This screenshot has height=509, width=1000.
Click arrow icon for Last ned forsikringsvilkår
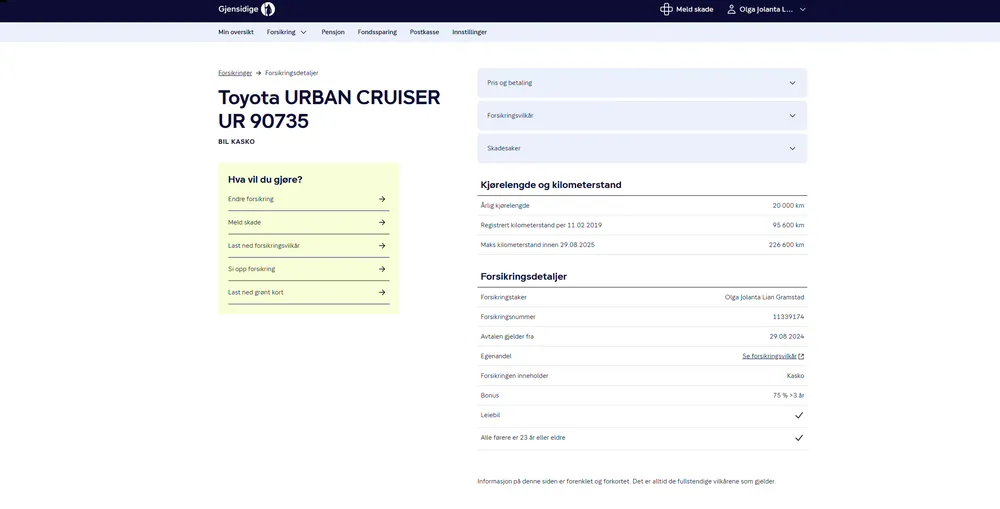click(382, 246)
